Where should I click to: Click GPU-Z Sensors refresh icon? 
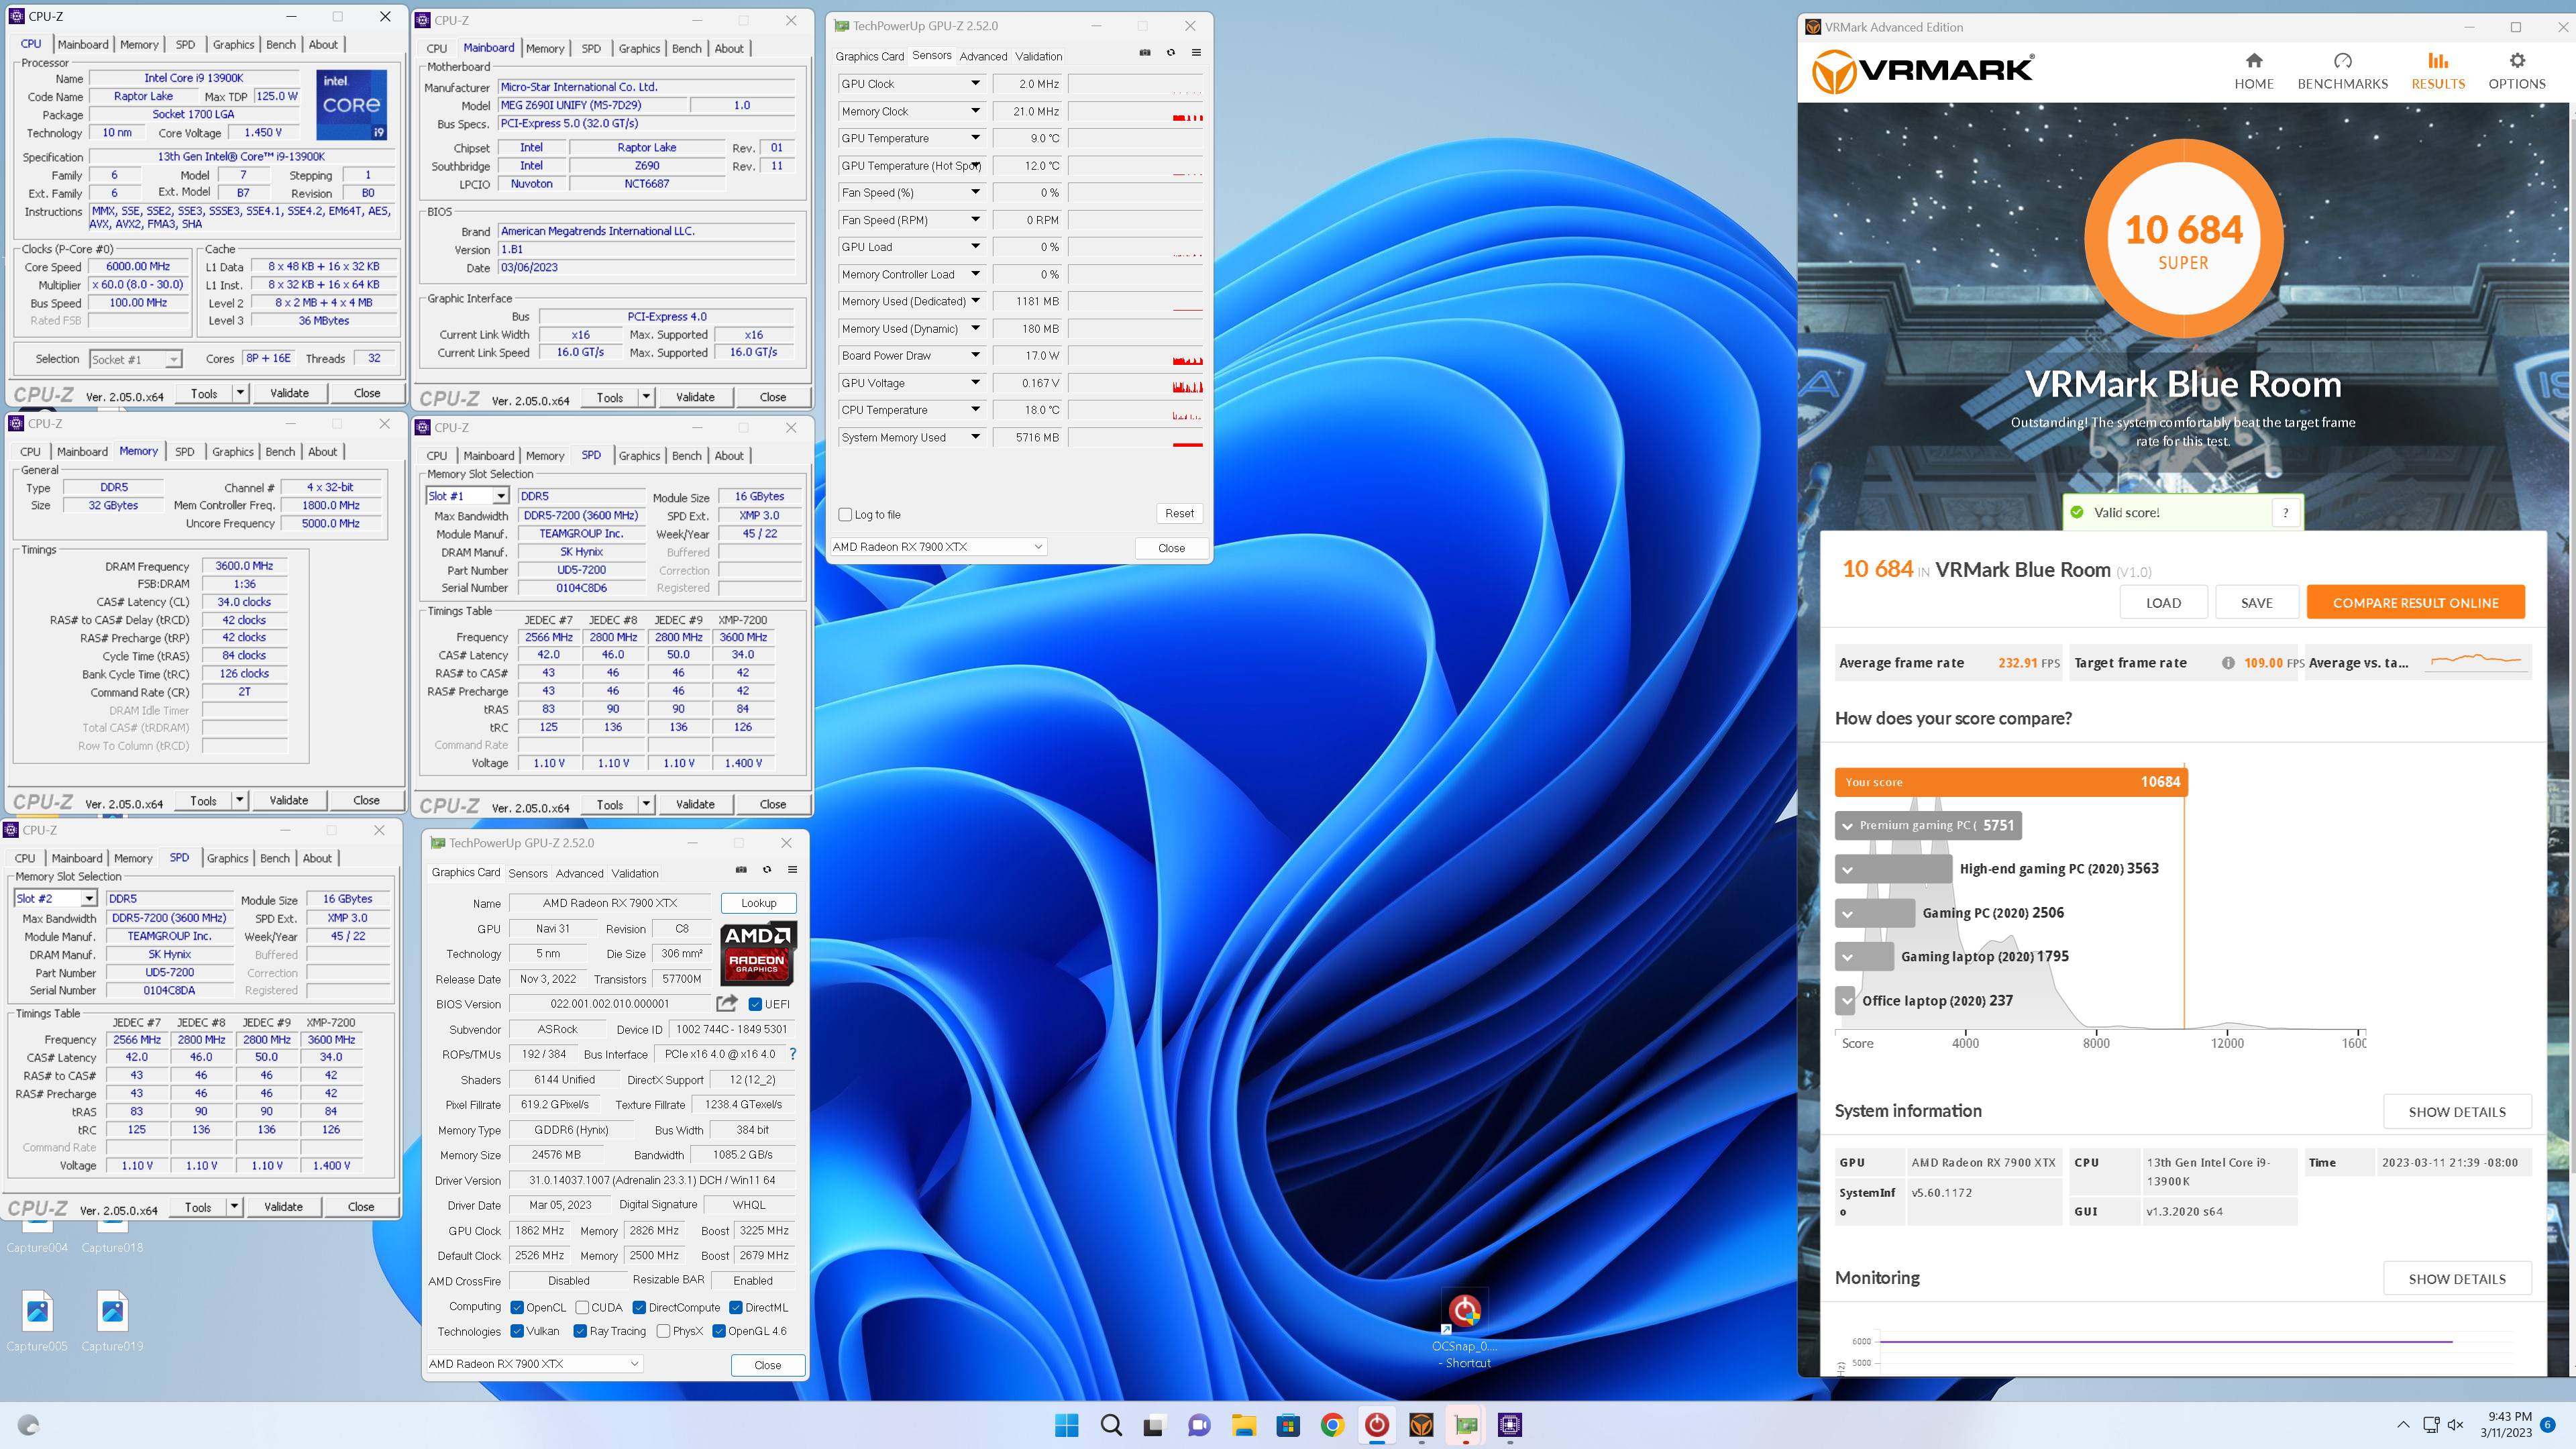[x=1171, y=53]
